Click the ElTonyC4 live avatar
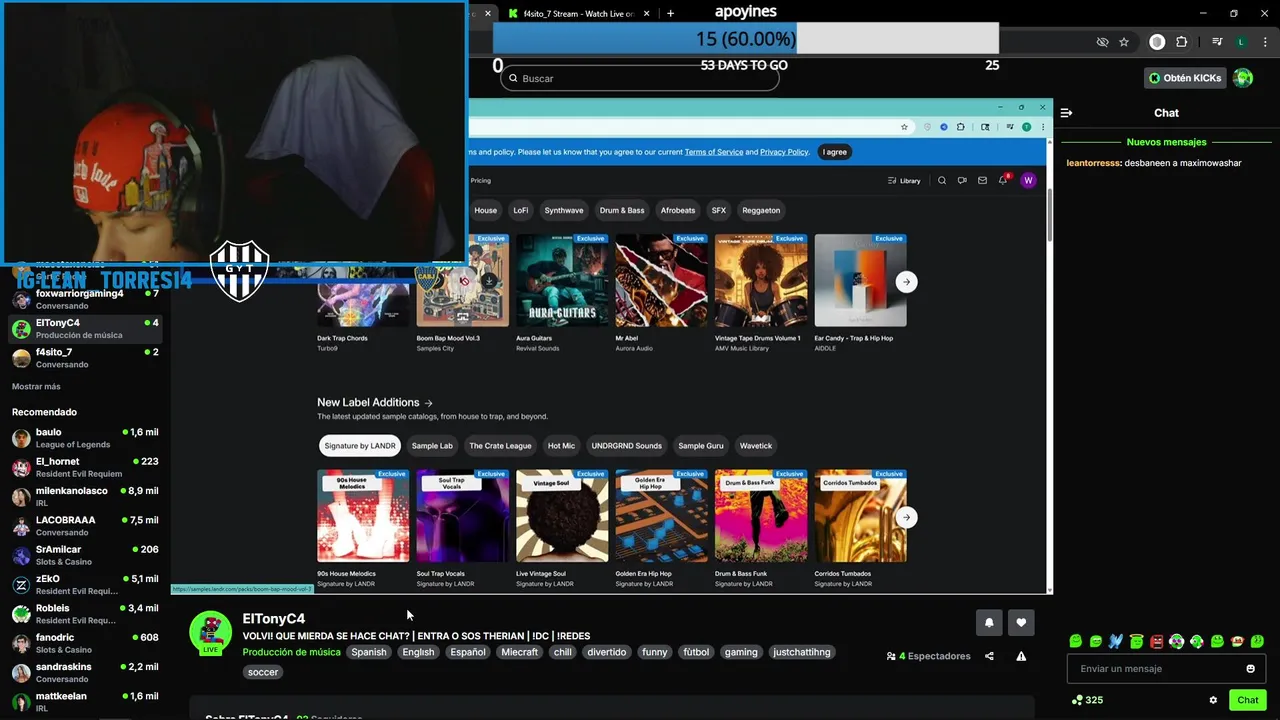This screenshot has width=1280, height=720. coord(210,632)
